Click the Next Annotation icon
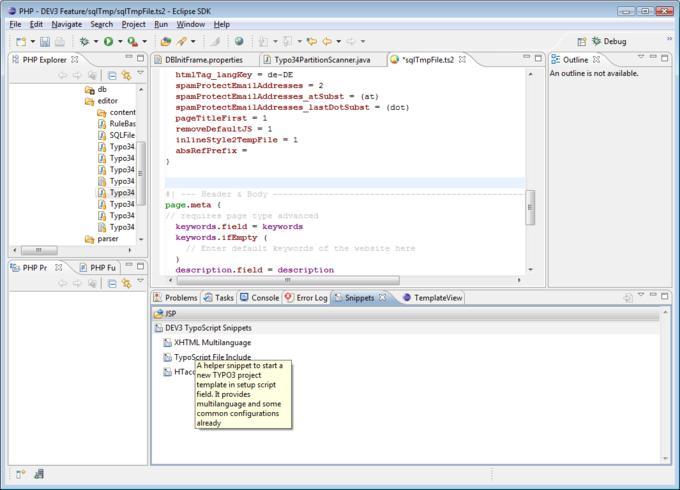This screenshot has height=490, width=680. pos(263,42)
